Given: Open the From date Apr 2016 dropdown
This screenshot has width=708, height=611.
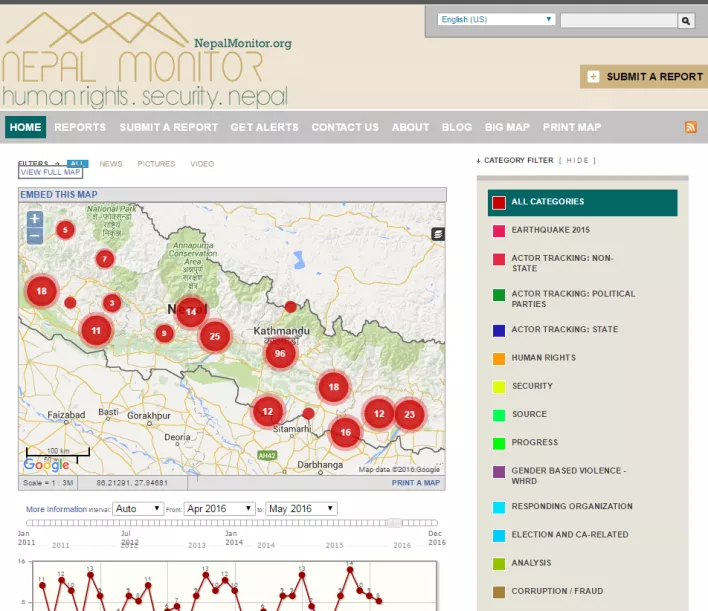Looking at the screenshot, I should [219, 509].
